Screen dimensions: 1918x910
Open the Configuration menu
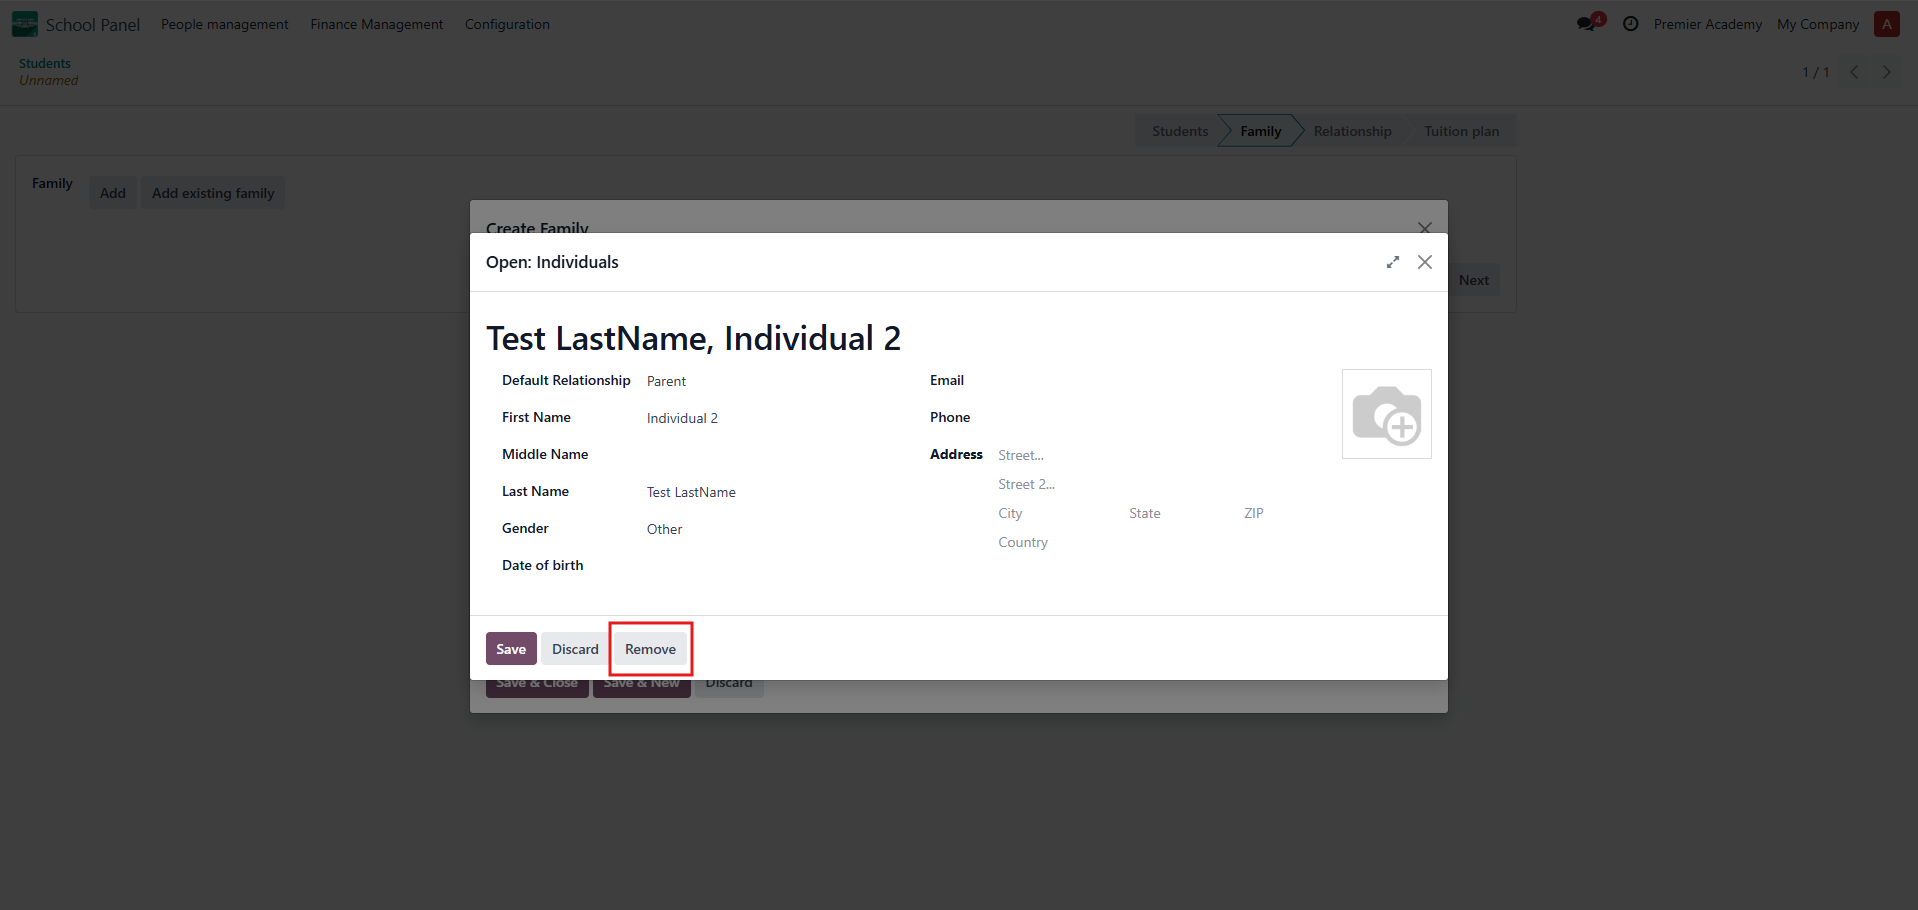coord(507,24)
